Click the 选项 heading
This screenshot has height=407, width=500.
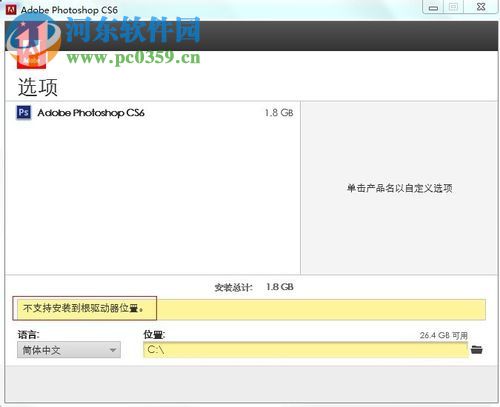point(38,87)
